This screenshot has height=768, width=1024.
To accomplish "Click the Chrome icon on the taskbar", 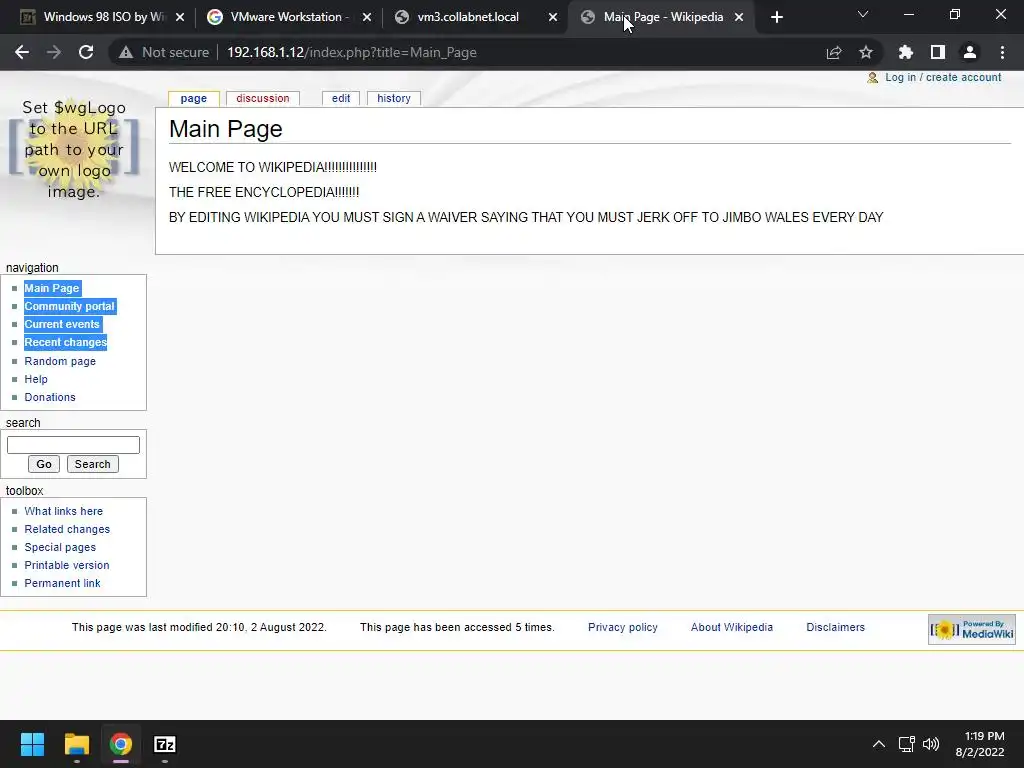I will (121, 744).
